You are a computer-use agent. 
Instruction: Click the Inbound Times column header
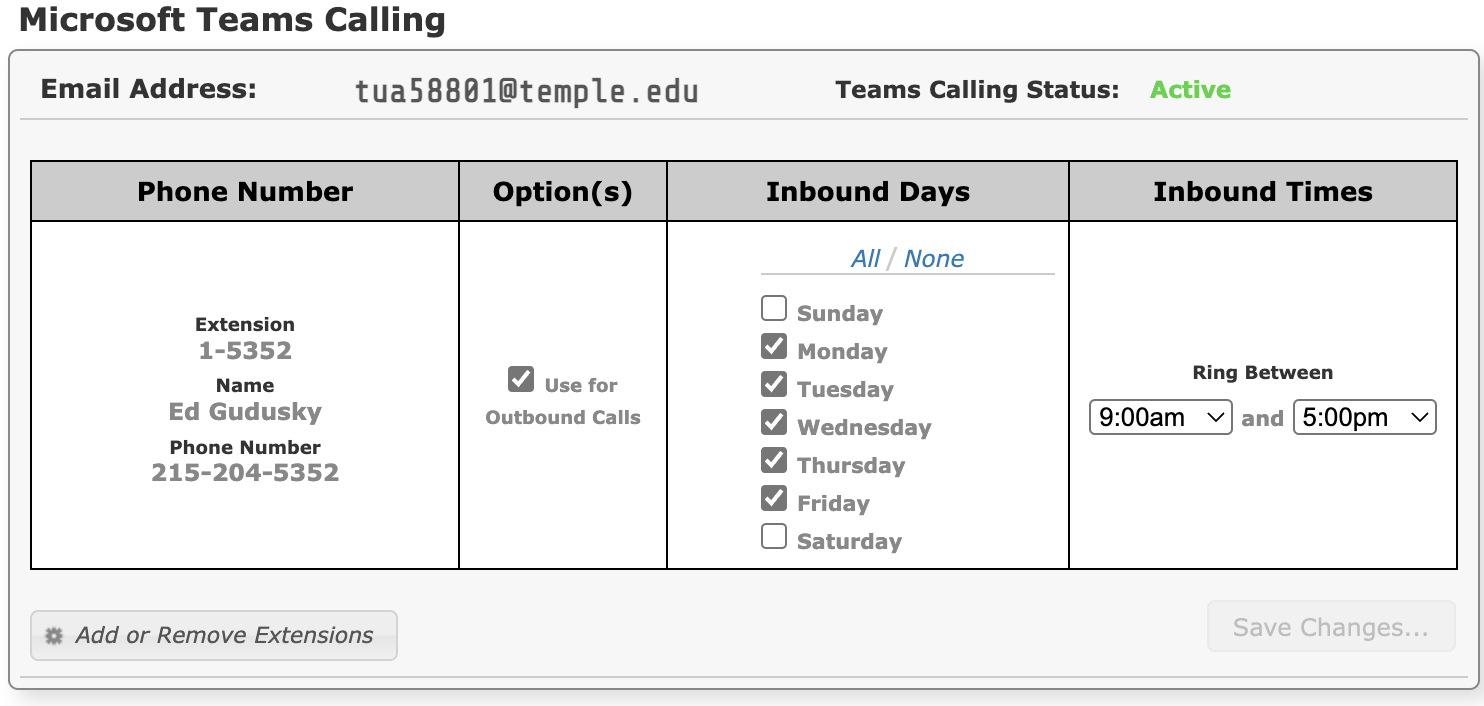[1263, 192]
